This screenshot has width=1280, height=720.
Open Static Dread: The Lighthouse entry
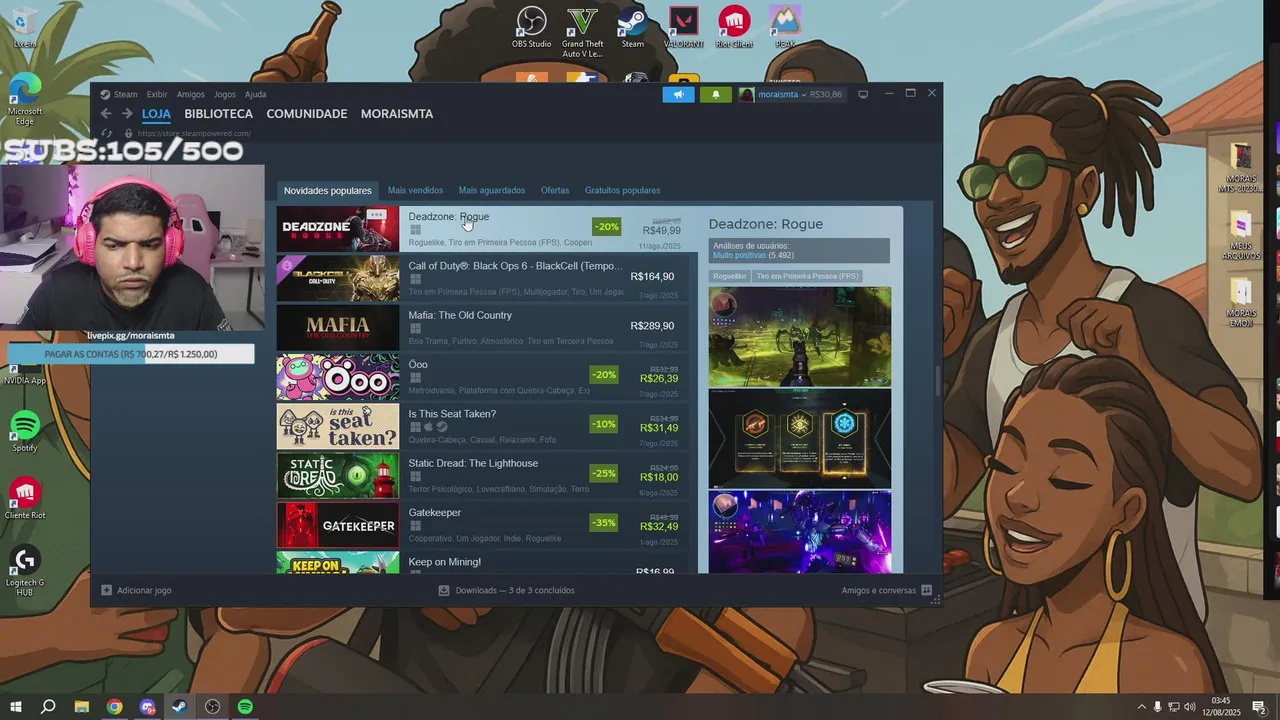click(x=484, y=475)
